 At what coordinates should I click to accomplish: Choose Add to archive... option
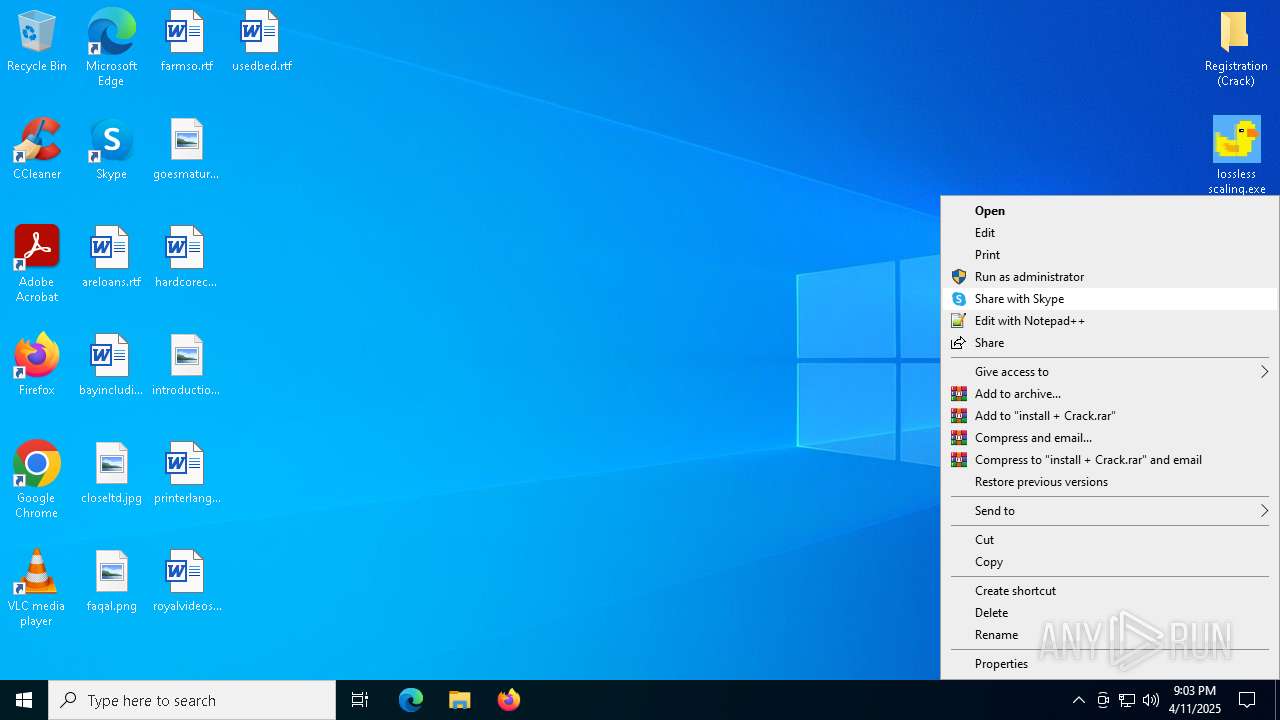coord(1110,394)
